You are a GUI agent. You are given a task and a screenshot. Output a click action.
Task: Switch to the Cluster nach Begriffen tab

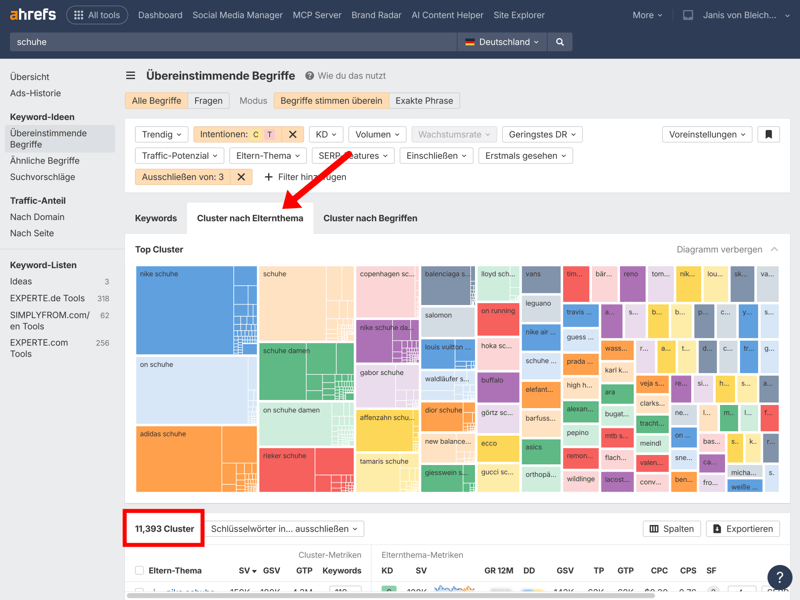point(370,218)
